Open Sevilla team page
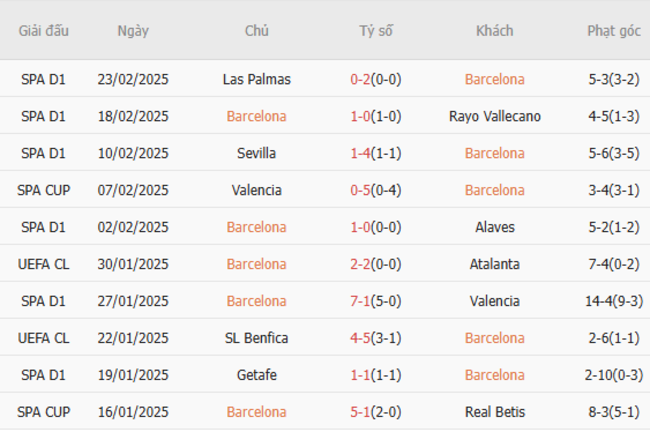Viewport: 650px width, 432px height. pos(257,153)
